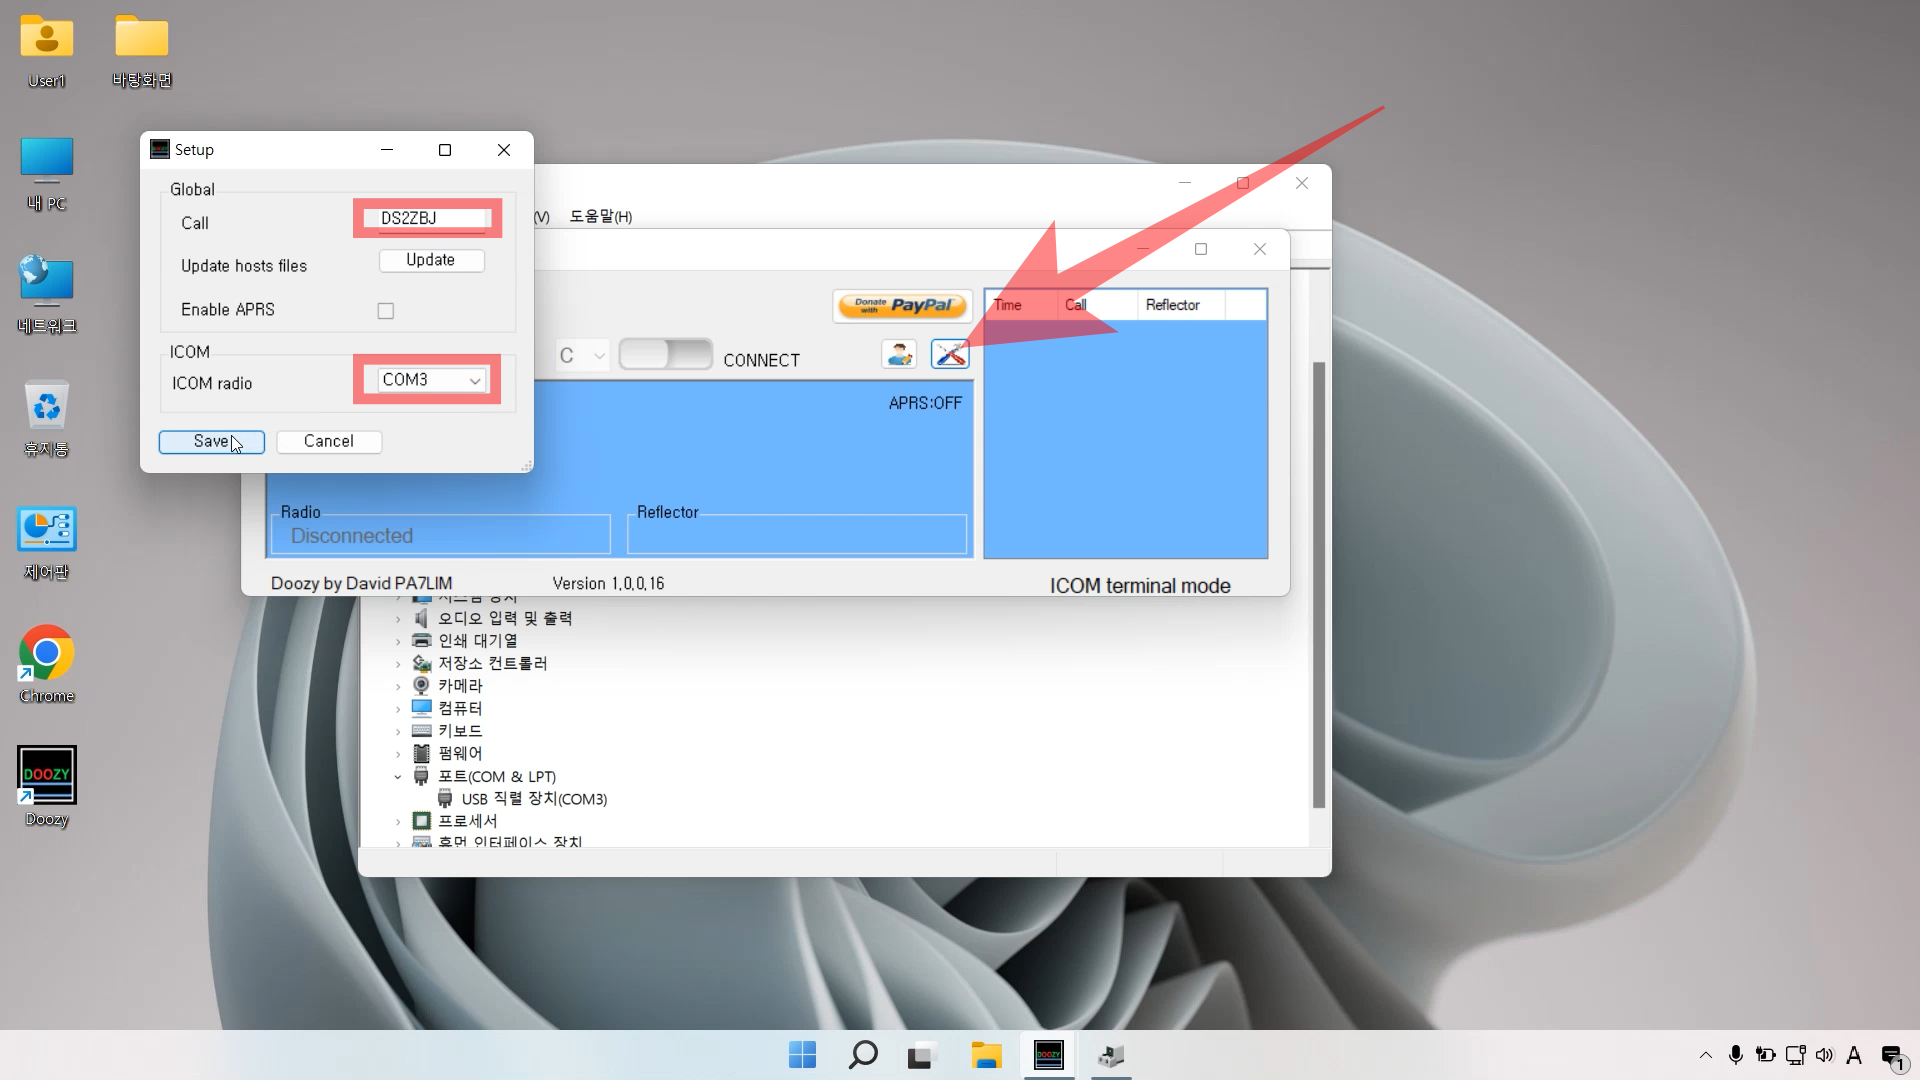
Task: Select the 휴지통 recycle bin icon
Action: [x=47, y=419]
